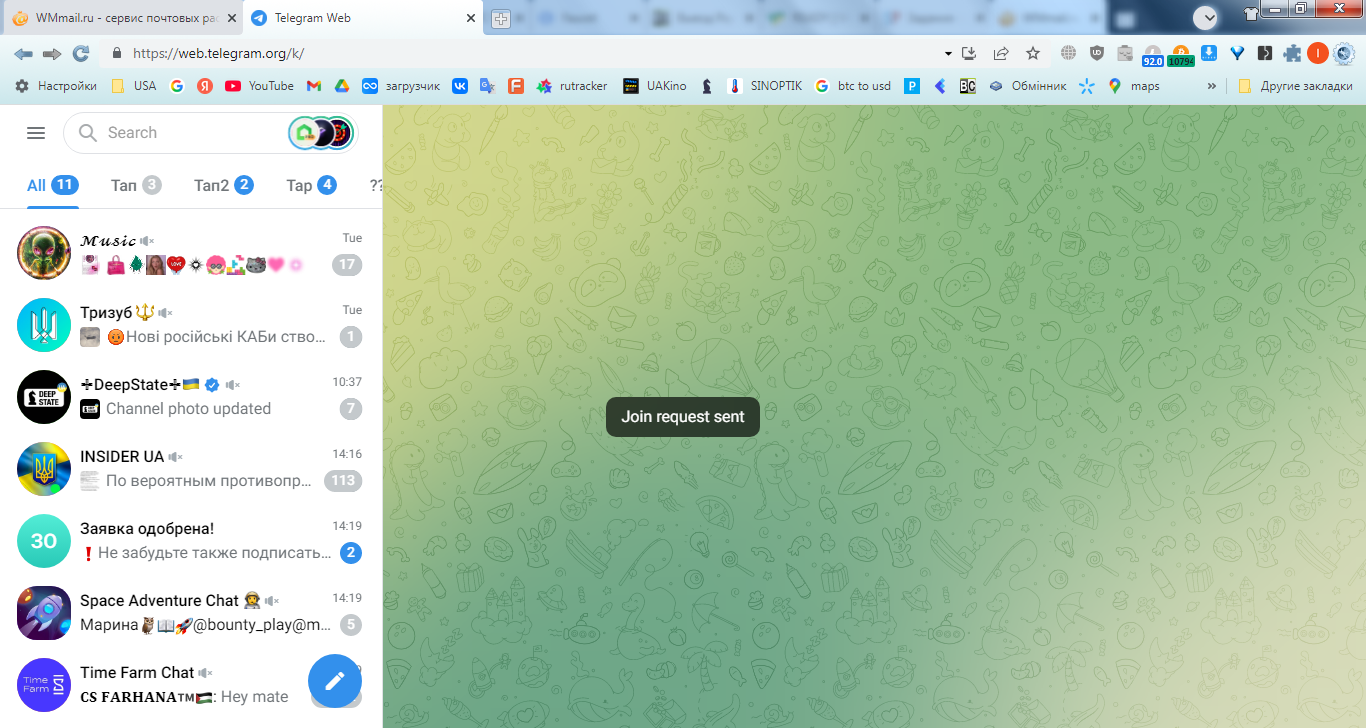The image size is (1366, 728).
Task: Click the address bar URL
Action: (218, 54)
